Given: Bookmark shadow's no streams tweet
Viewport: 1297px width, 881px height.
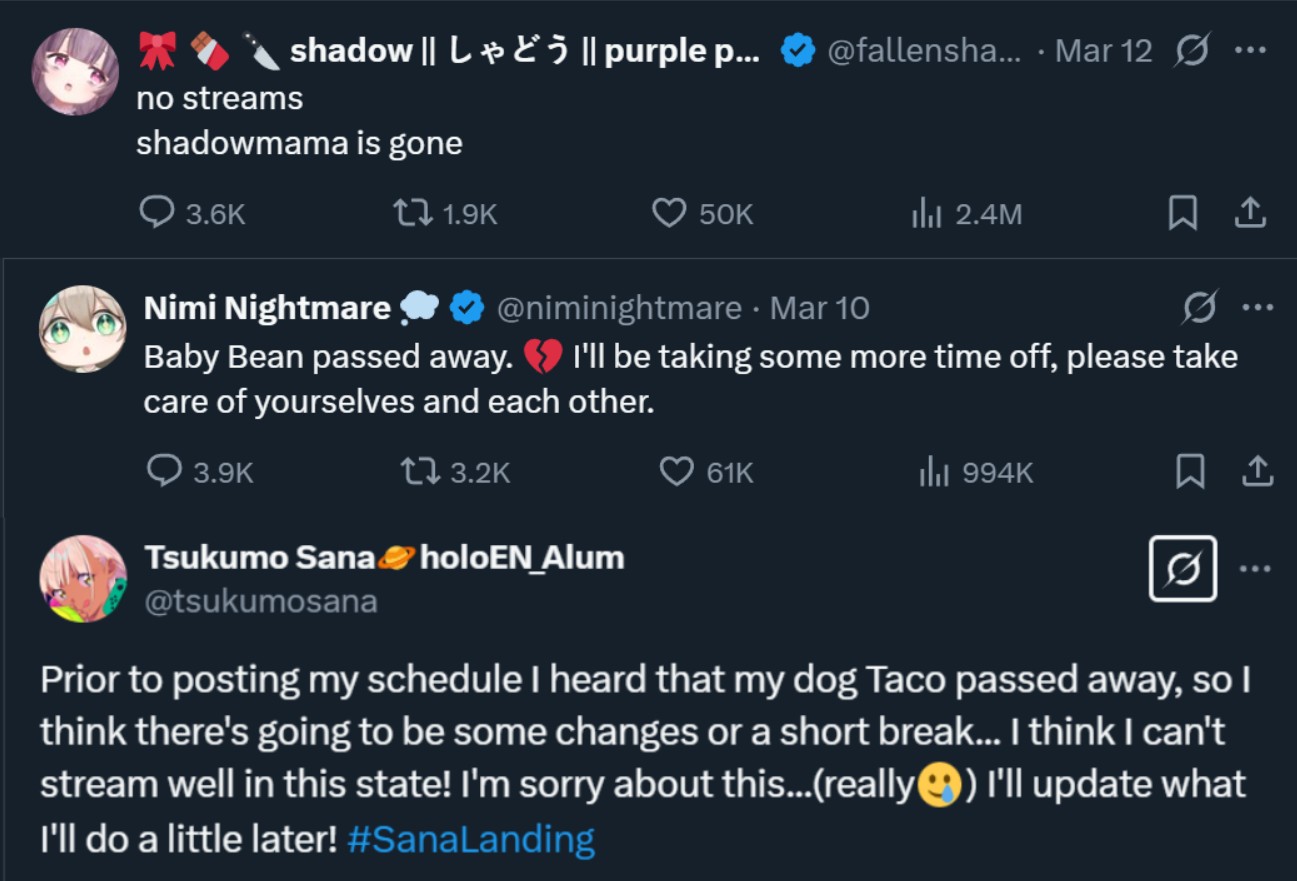Looking at the screenshot, I should (x=1183, y=213).
